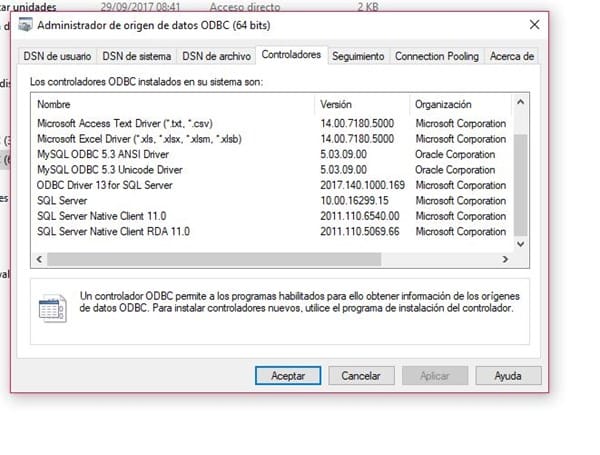Click the ODBC driver info table icon
The width and height of the screenshot is (600, 455).
tap(53, 308)
